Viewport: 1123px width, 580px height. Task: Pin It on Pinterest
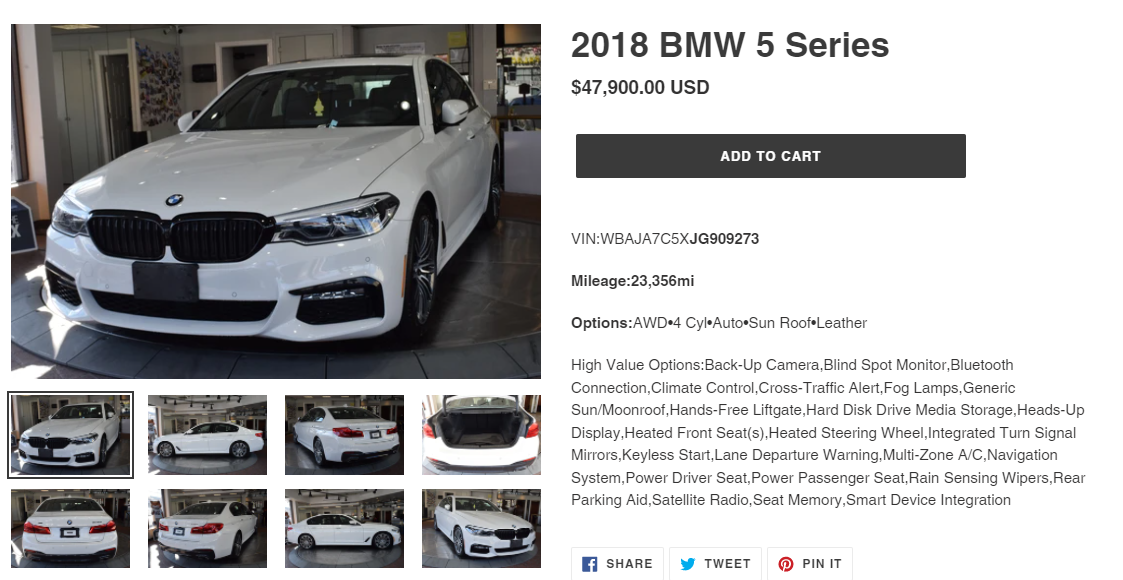pos(810,564)
